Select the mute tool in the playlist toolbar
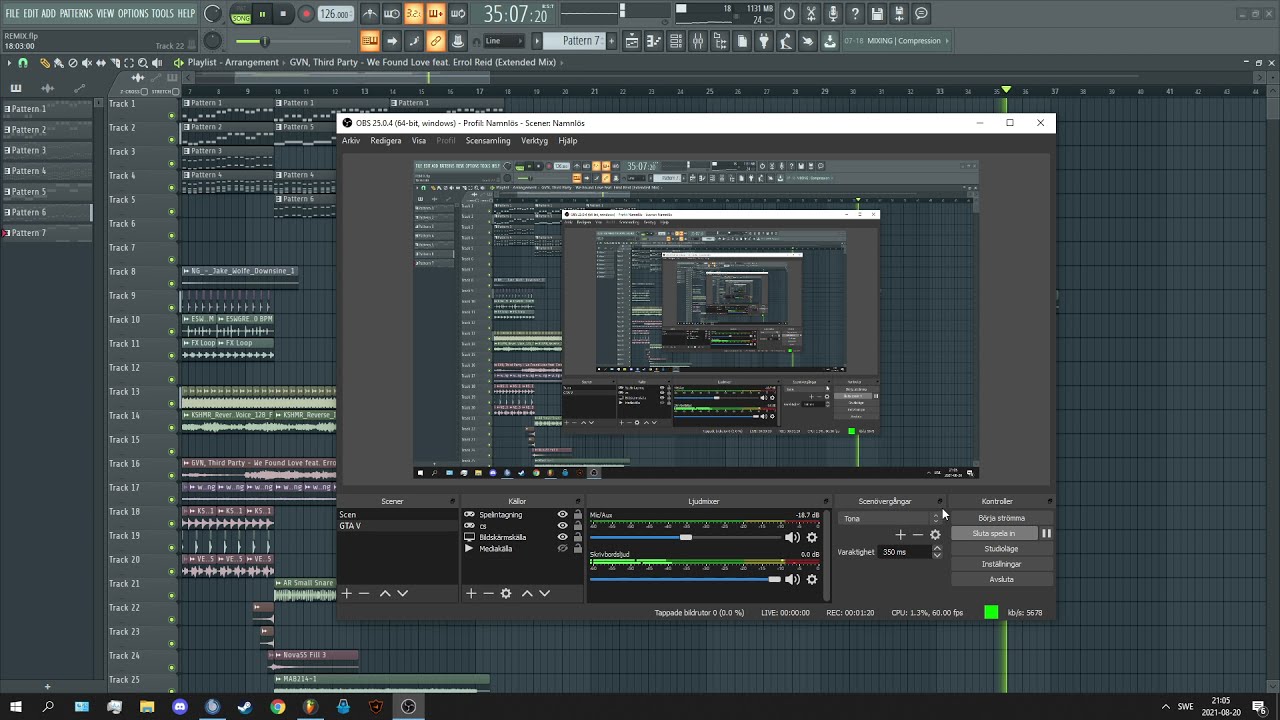The width and height of the screenshot is (1280, 720). pyautogui.click(x=87, y=62)
